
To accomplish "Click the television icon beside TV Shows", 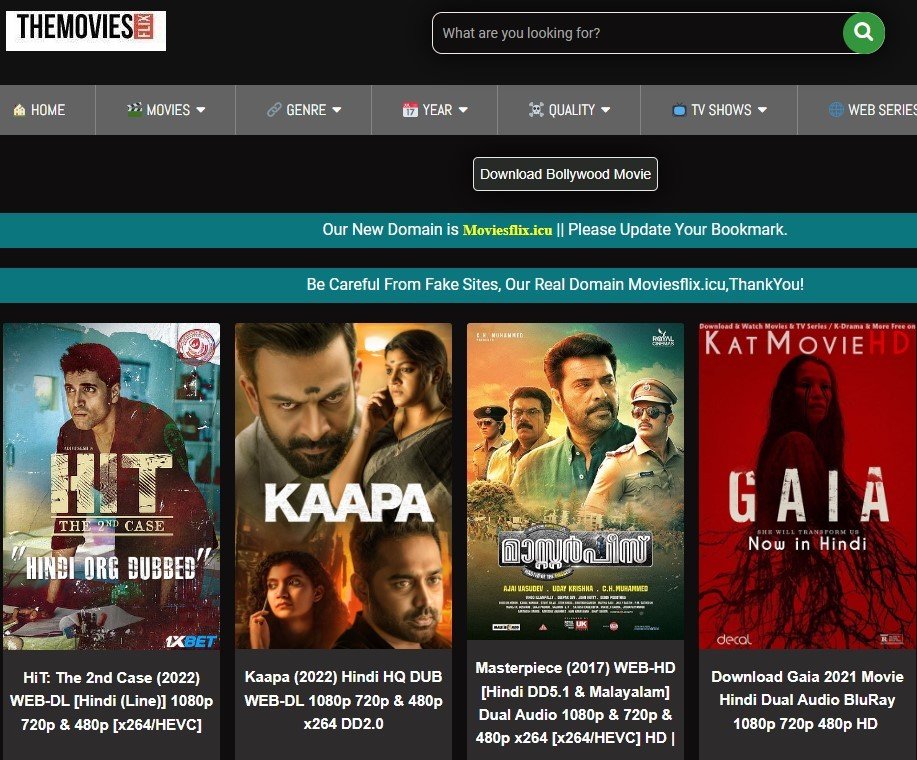I will tap(679, 110).
